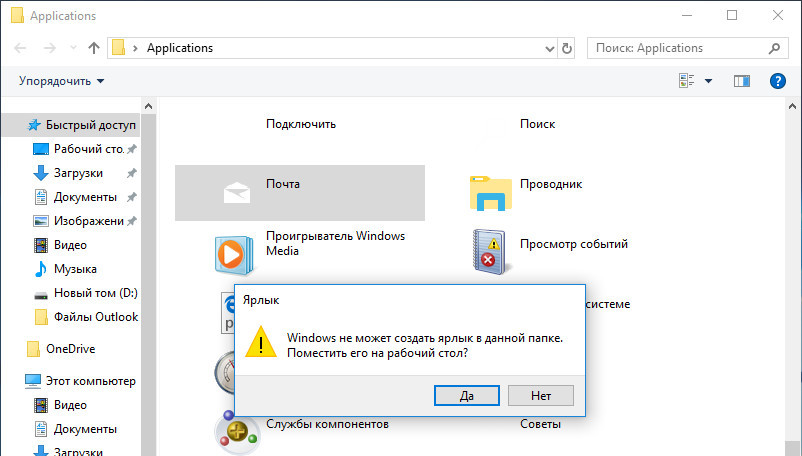
Task: Click the Службы компонентов label text
Action: coord(327,424)
